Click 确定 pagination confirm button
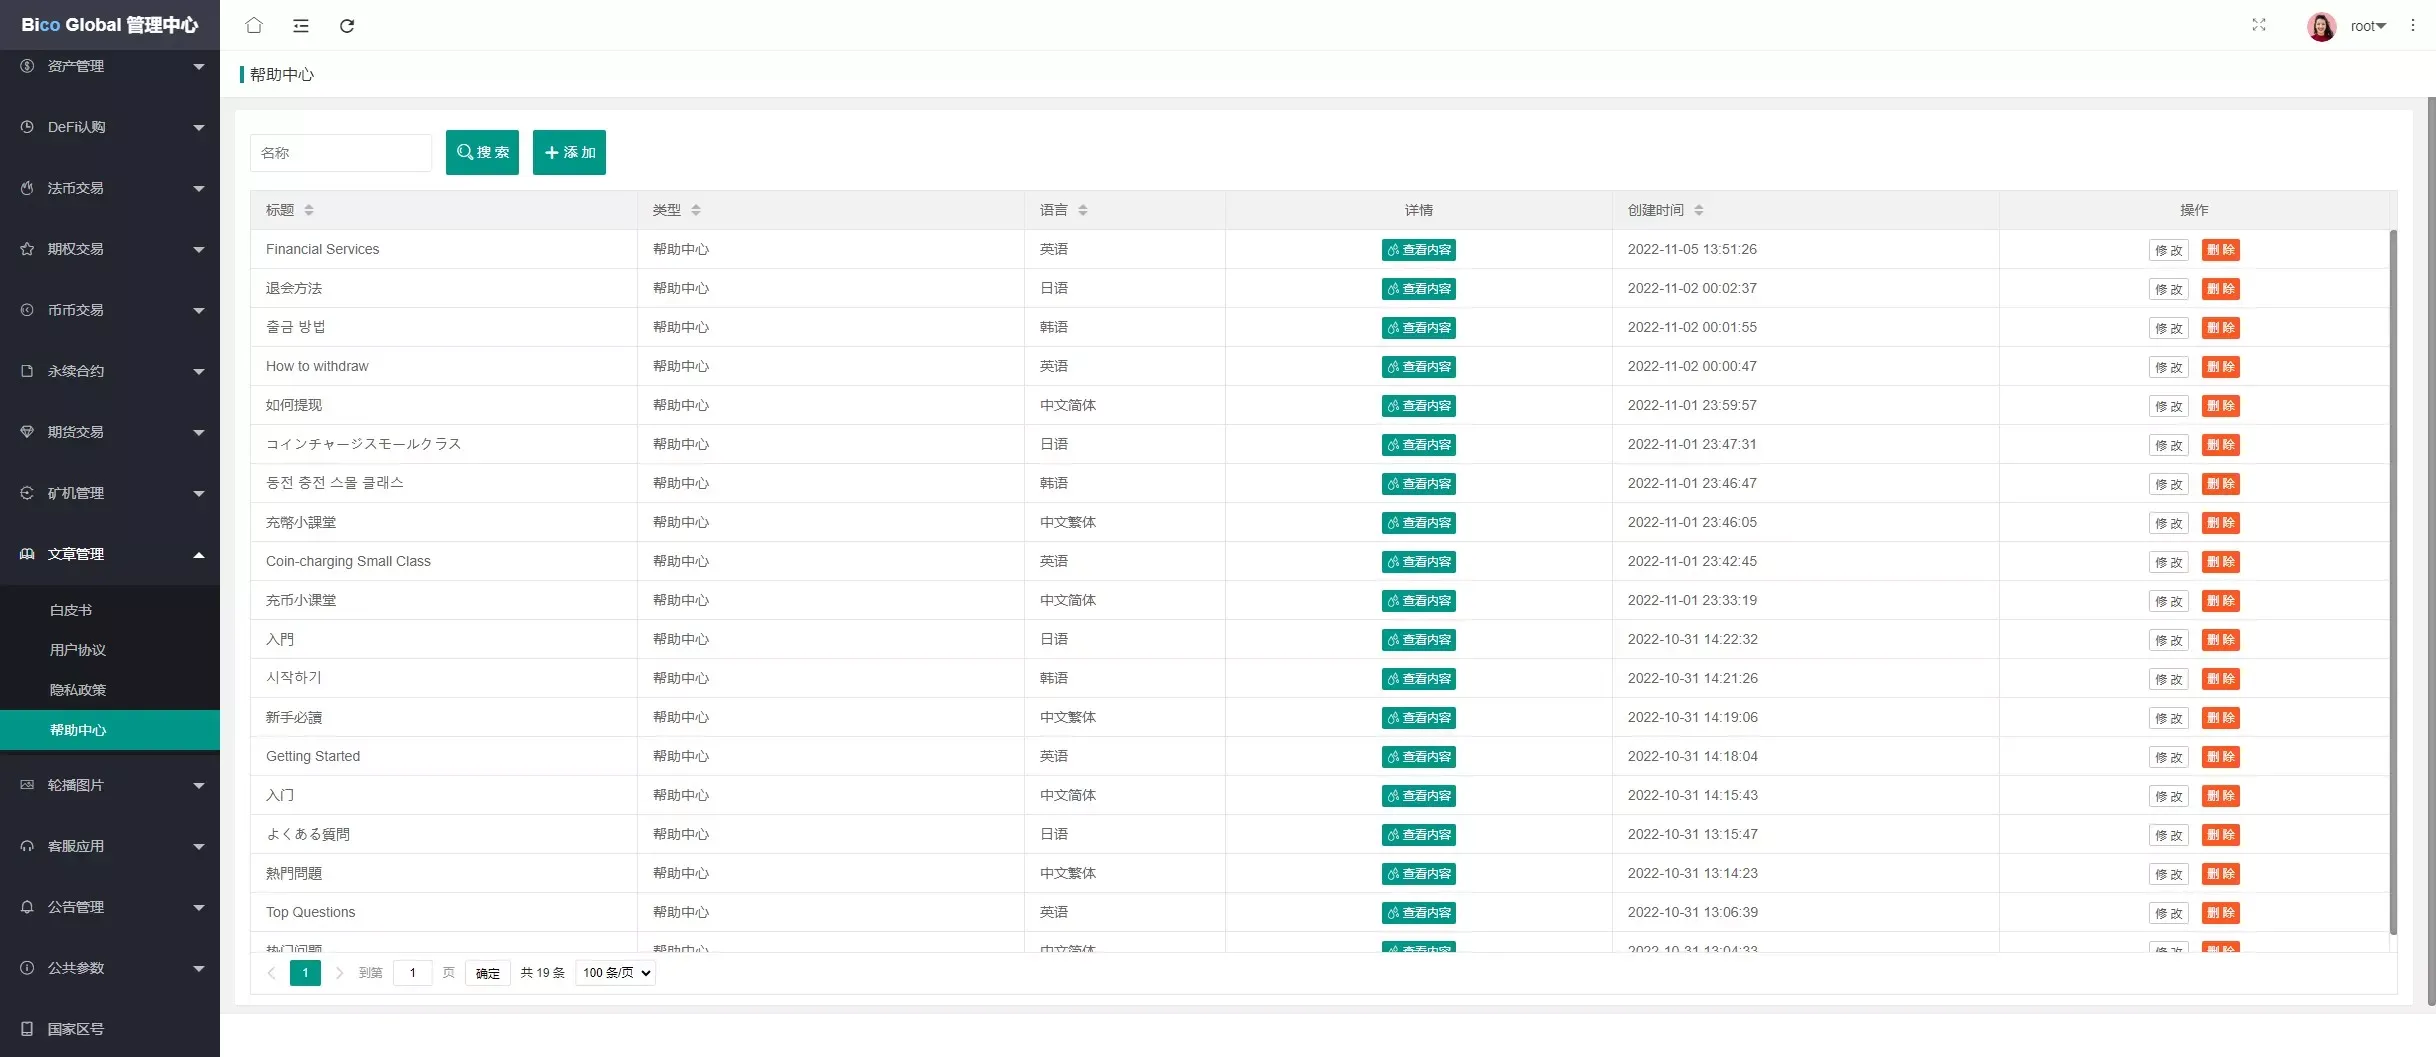2436x1057 pixels. click(x=488, y=973)
